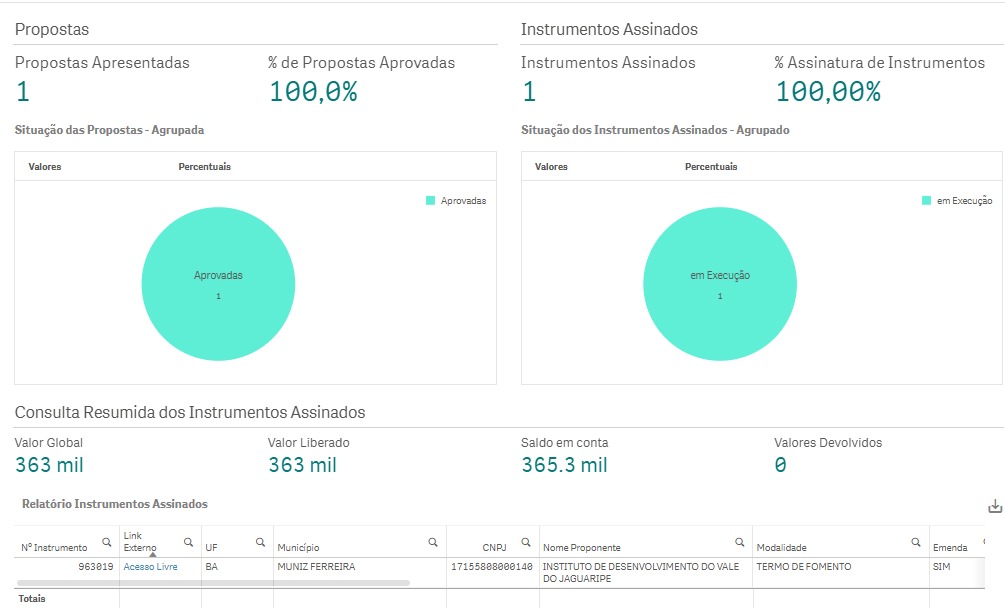
Task: Click the Valor Global amount 363 mil
Action: point(50,465)
